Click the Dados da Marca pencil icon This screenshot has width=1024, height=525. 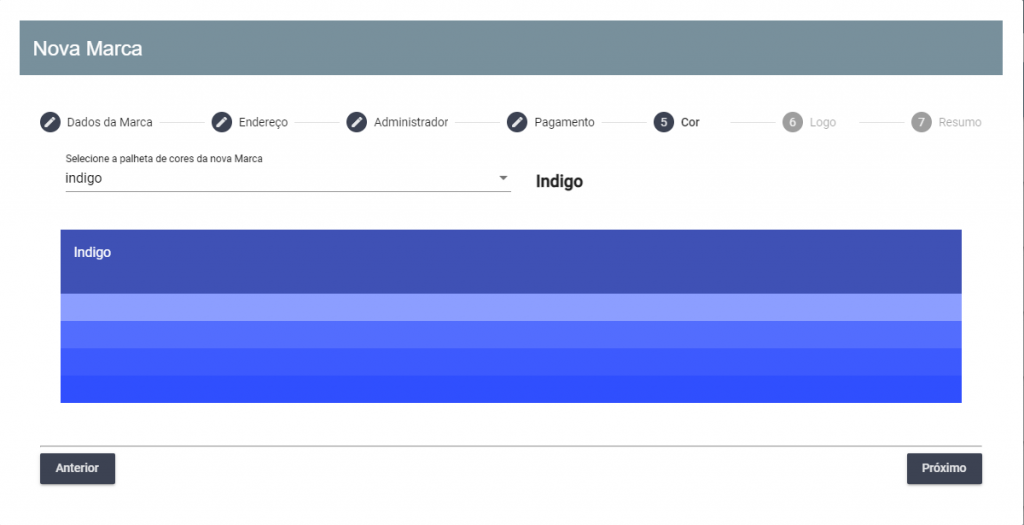pyautogui.click(x=50, y=122)
